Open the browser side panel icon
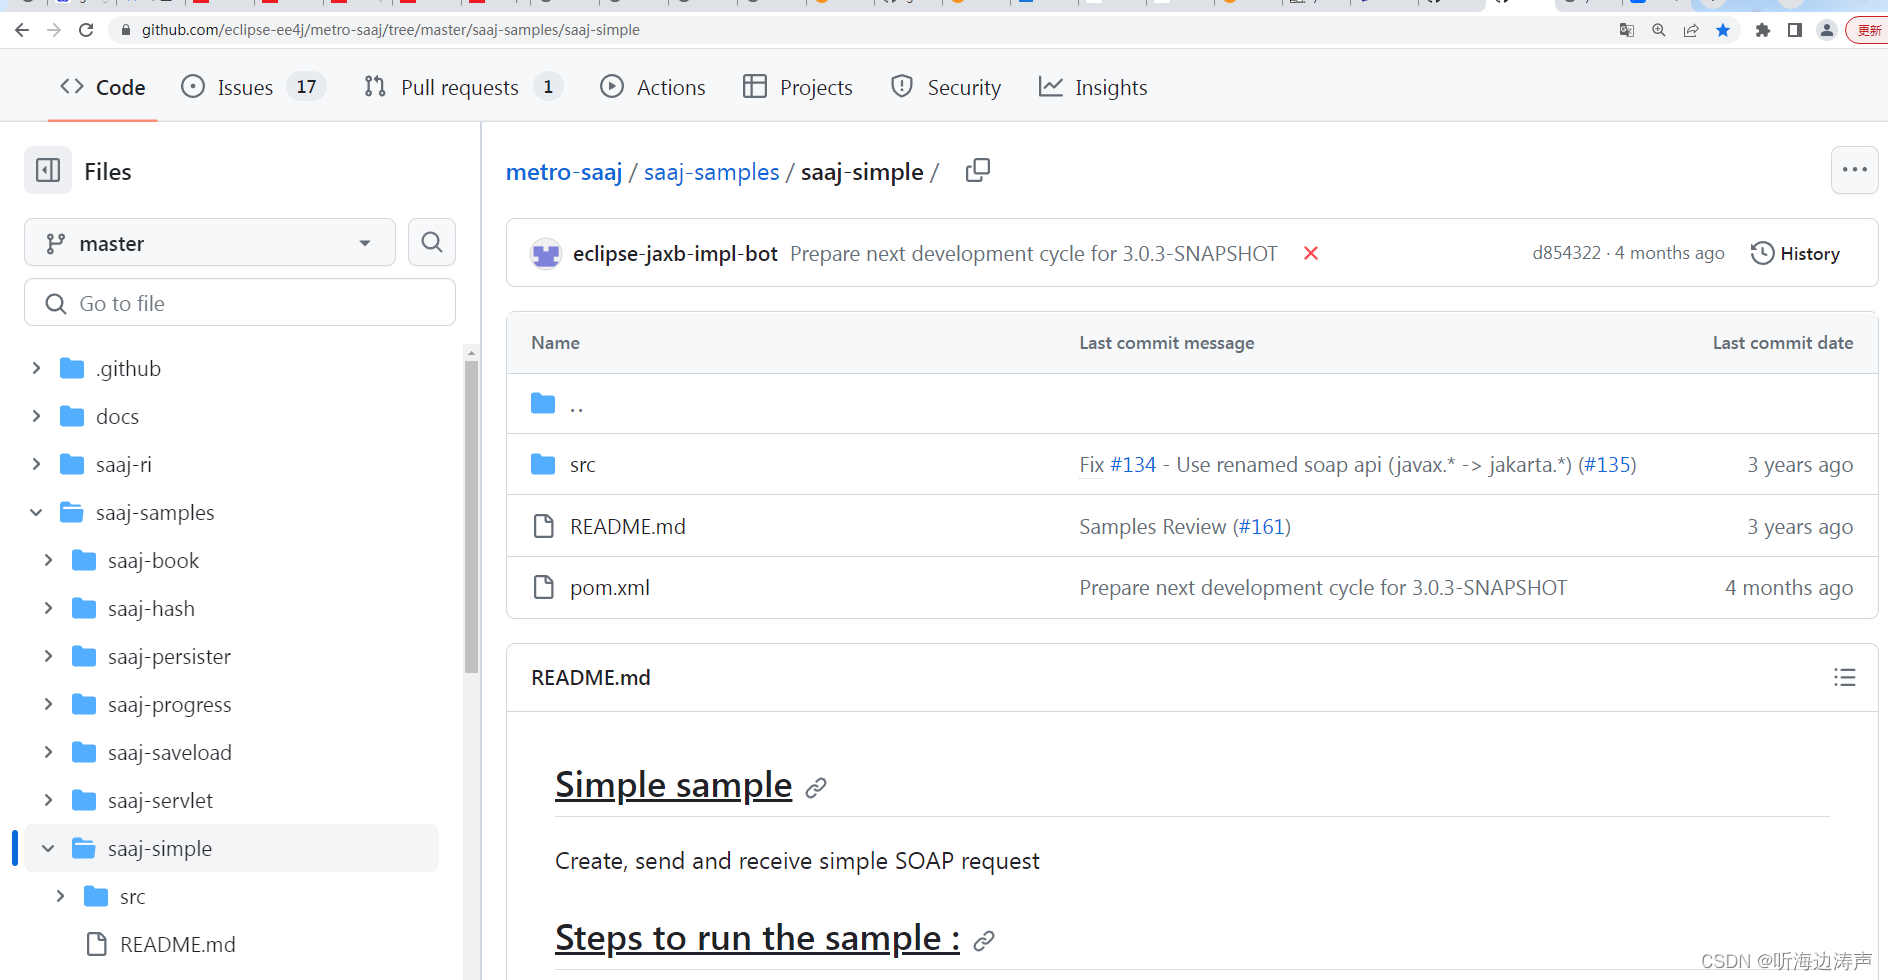The image size is (1888, 980). pyautogui.click(x=1795, y=30)
